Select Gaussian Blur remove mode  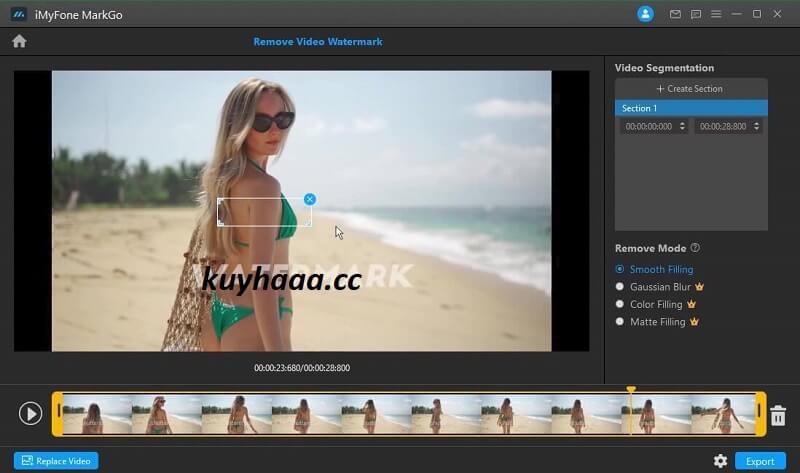(654, 287)
